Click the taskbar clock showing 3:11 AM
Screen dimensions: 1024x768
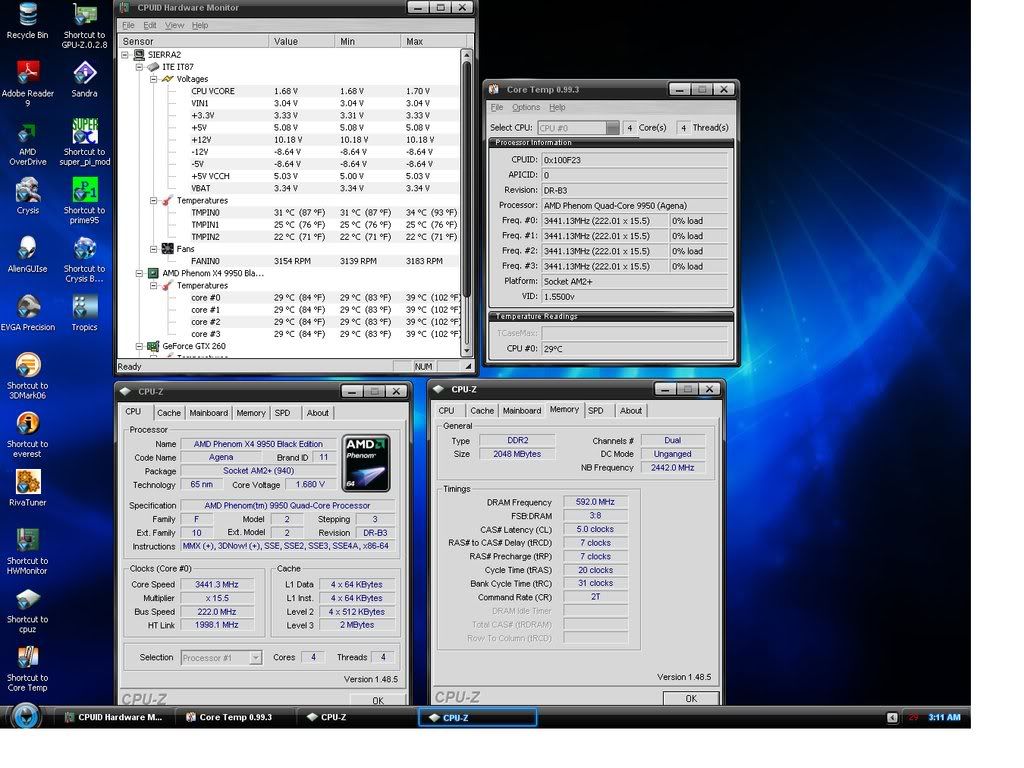[944, 717]
